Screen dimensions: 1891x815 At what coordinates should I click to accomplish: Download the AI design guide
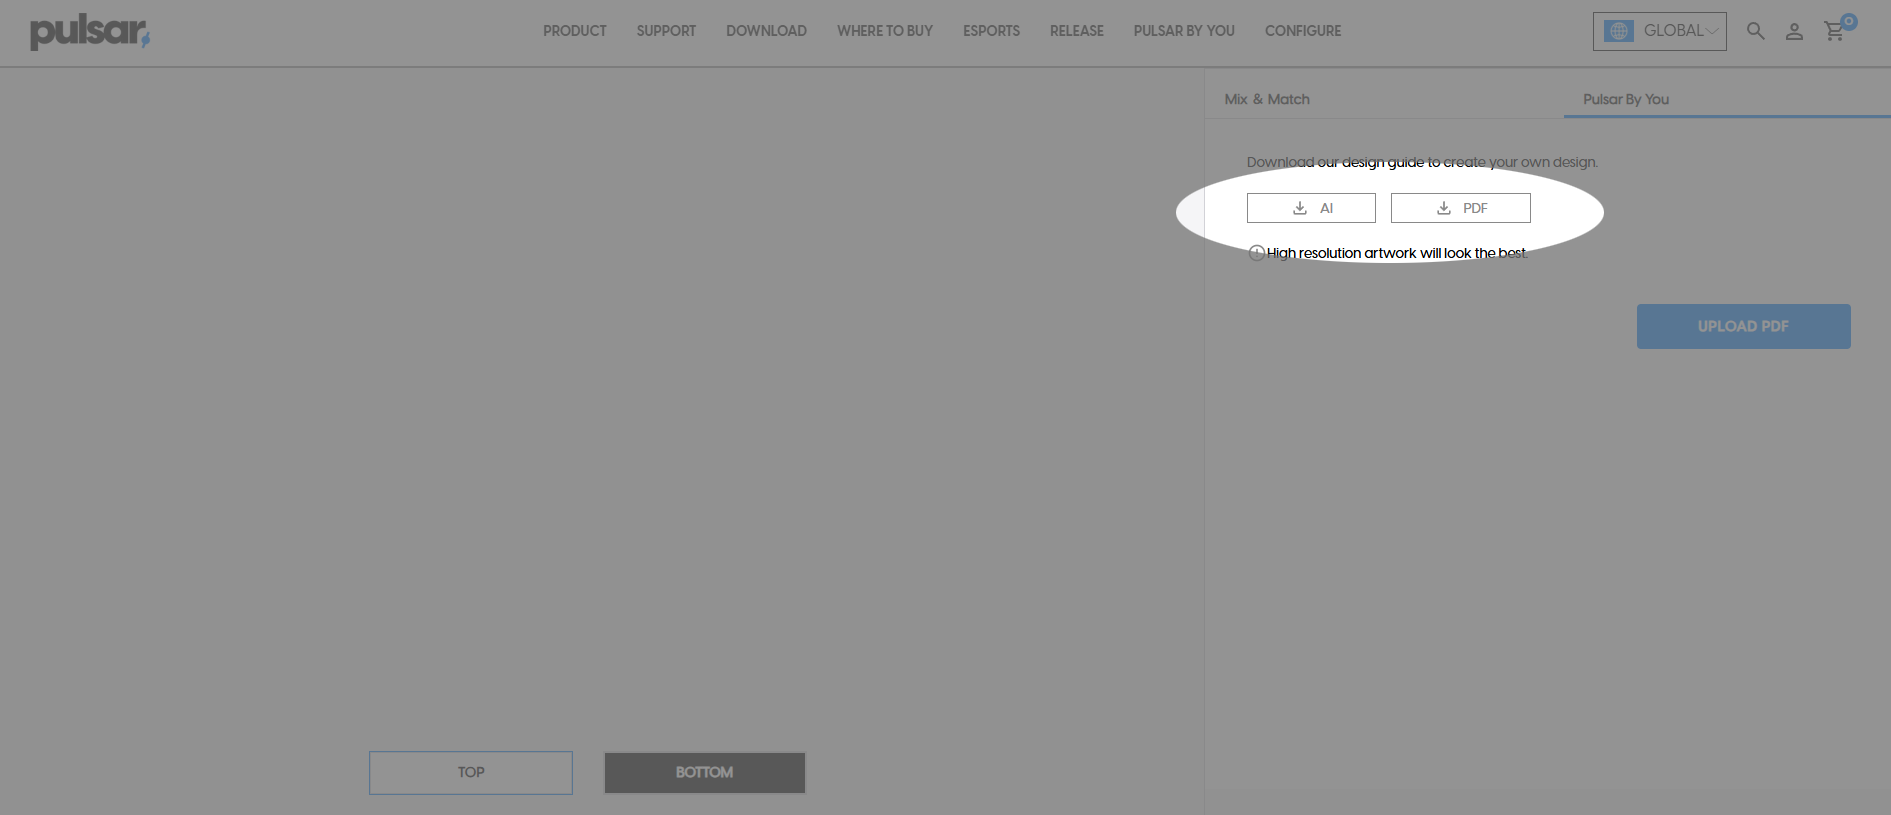(1311, 208)
